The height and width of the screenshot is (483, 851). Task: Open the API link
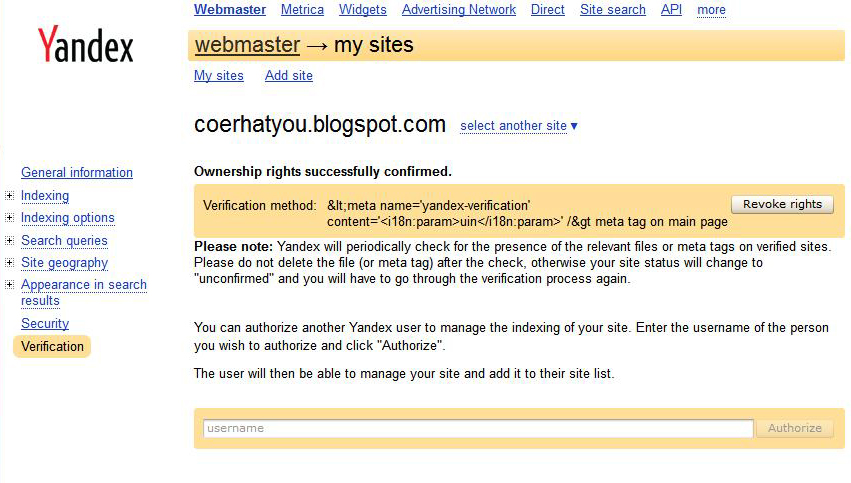671,10
